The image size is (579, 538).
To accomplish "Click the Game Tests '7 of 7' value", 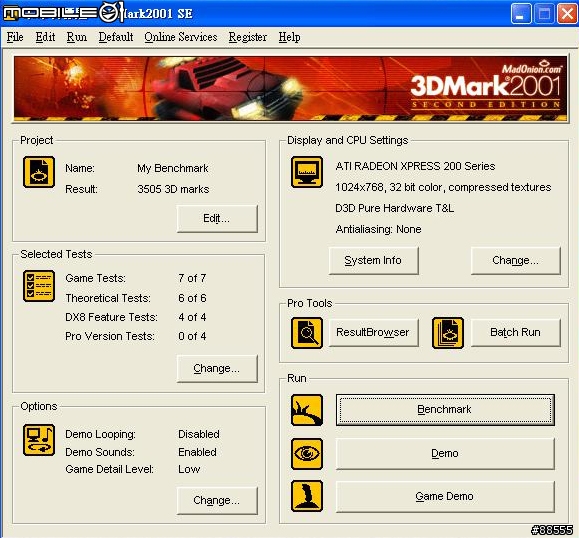I will (192, 278).
